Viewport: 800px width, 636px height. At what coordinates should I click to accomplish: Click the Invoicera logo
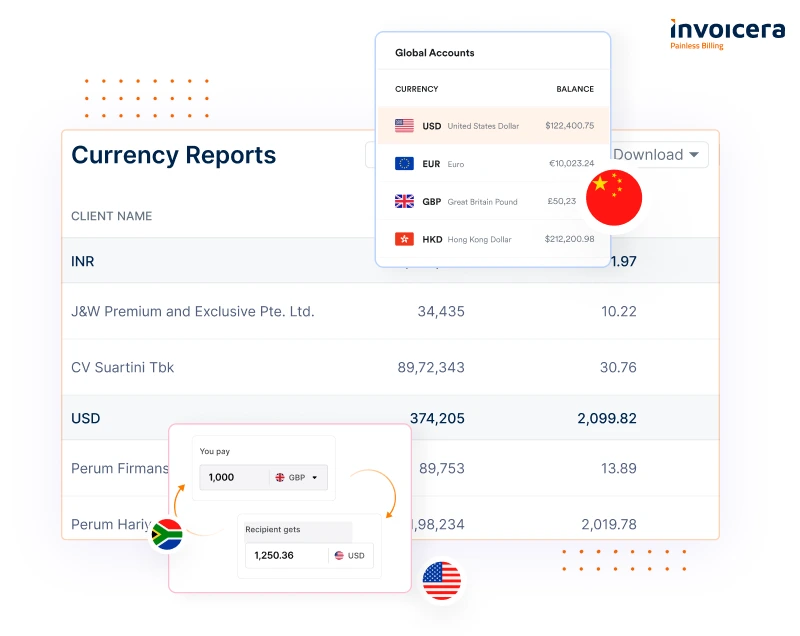pos(727,34)
